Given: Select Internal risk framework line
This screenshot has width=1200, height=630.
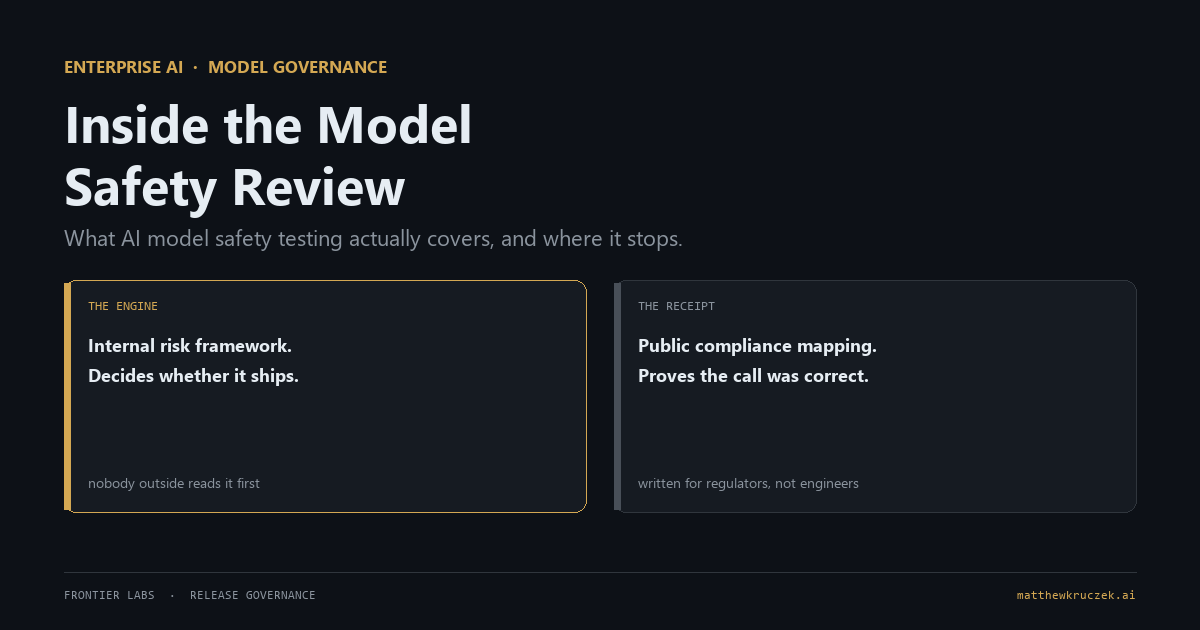Looking at the screenshot, I should tap(190, 346).
